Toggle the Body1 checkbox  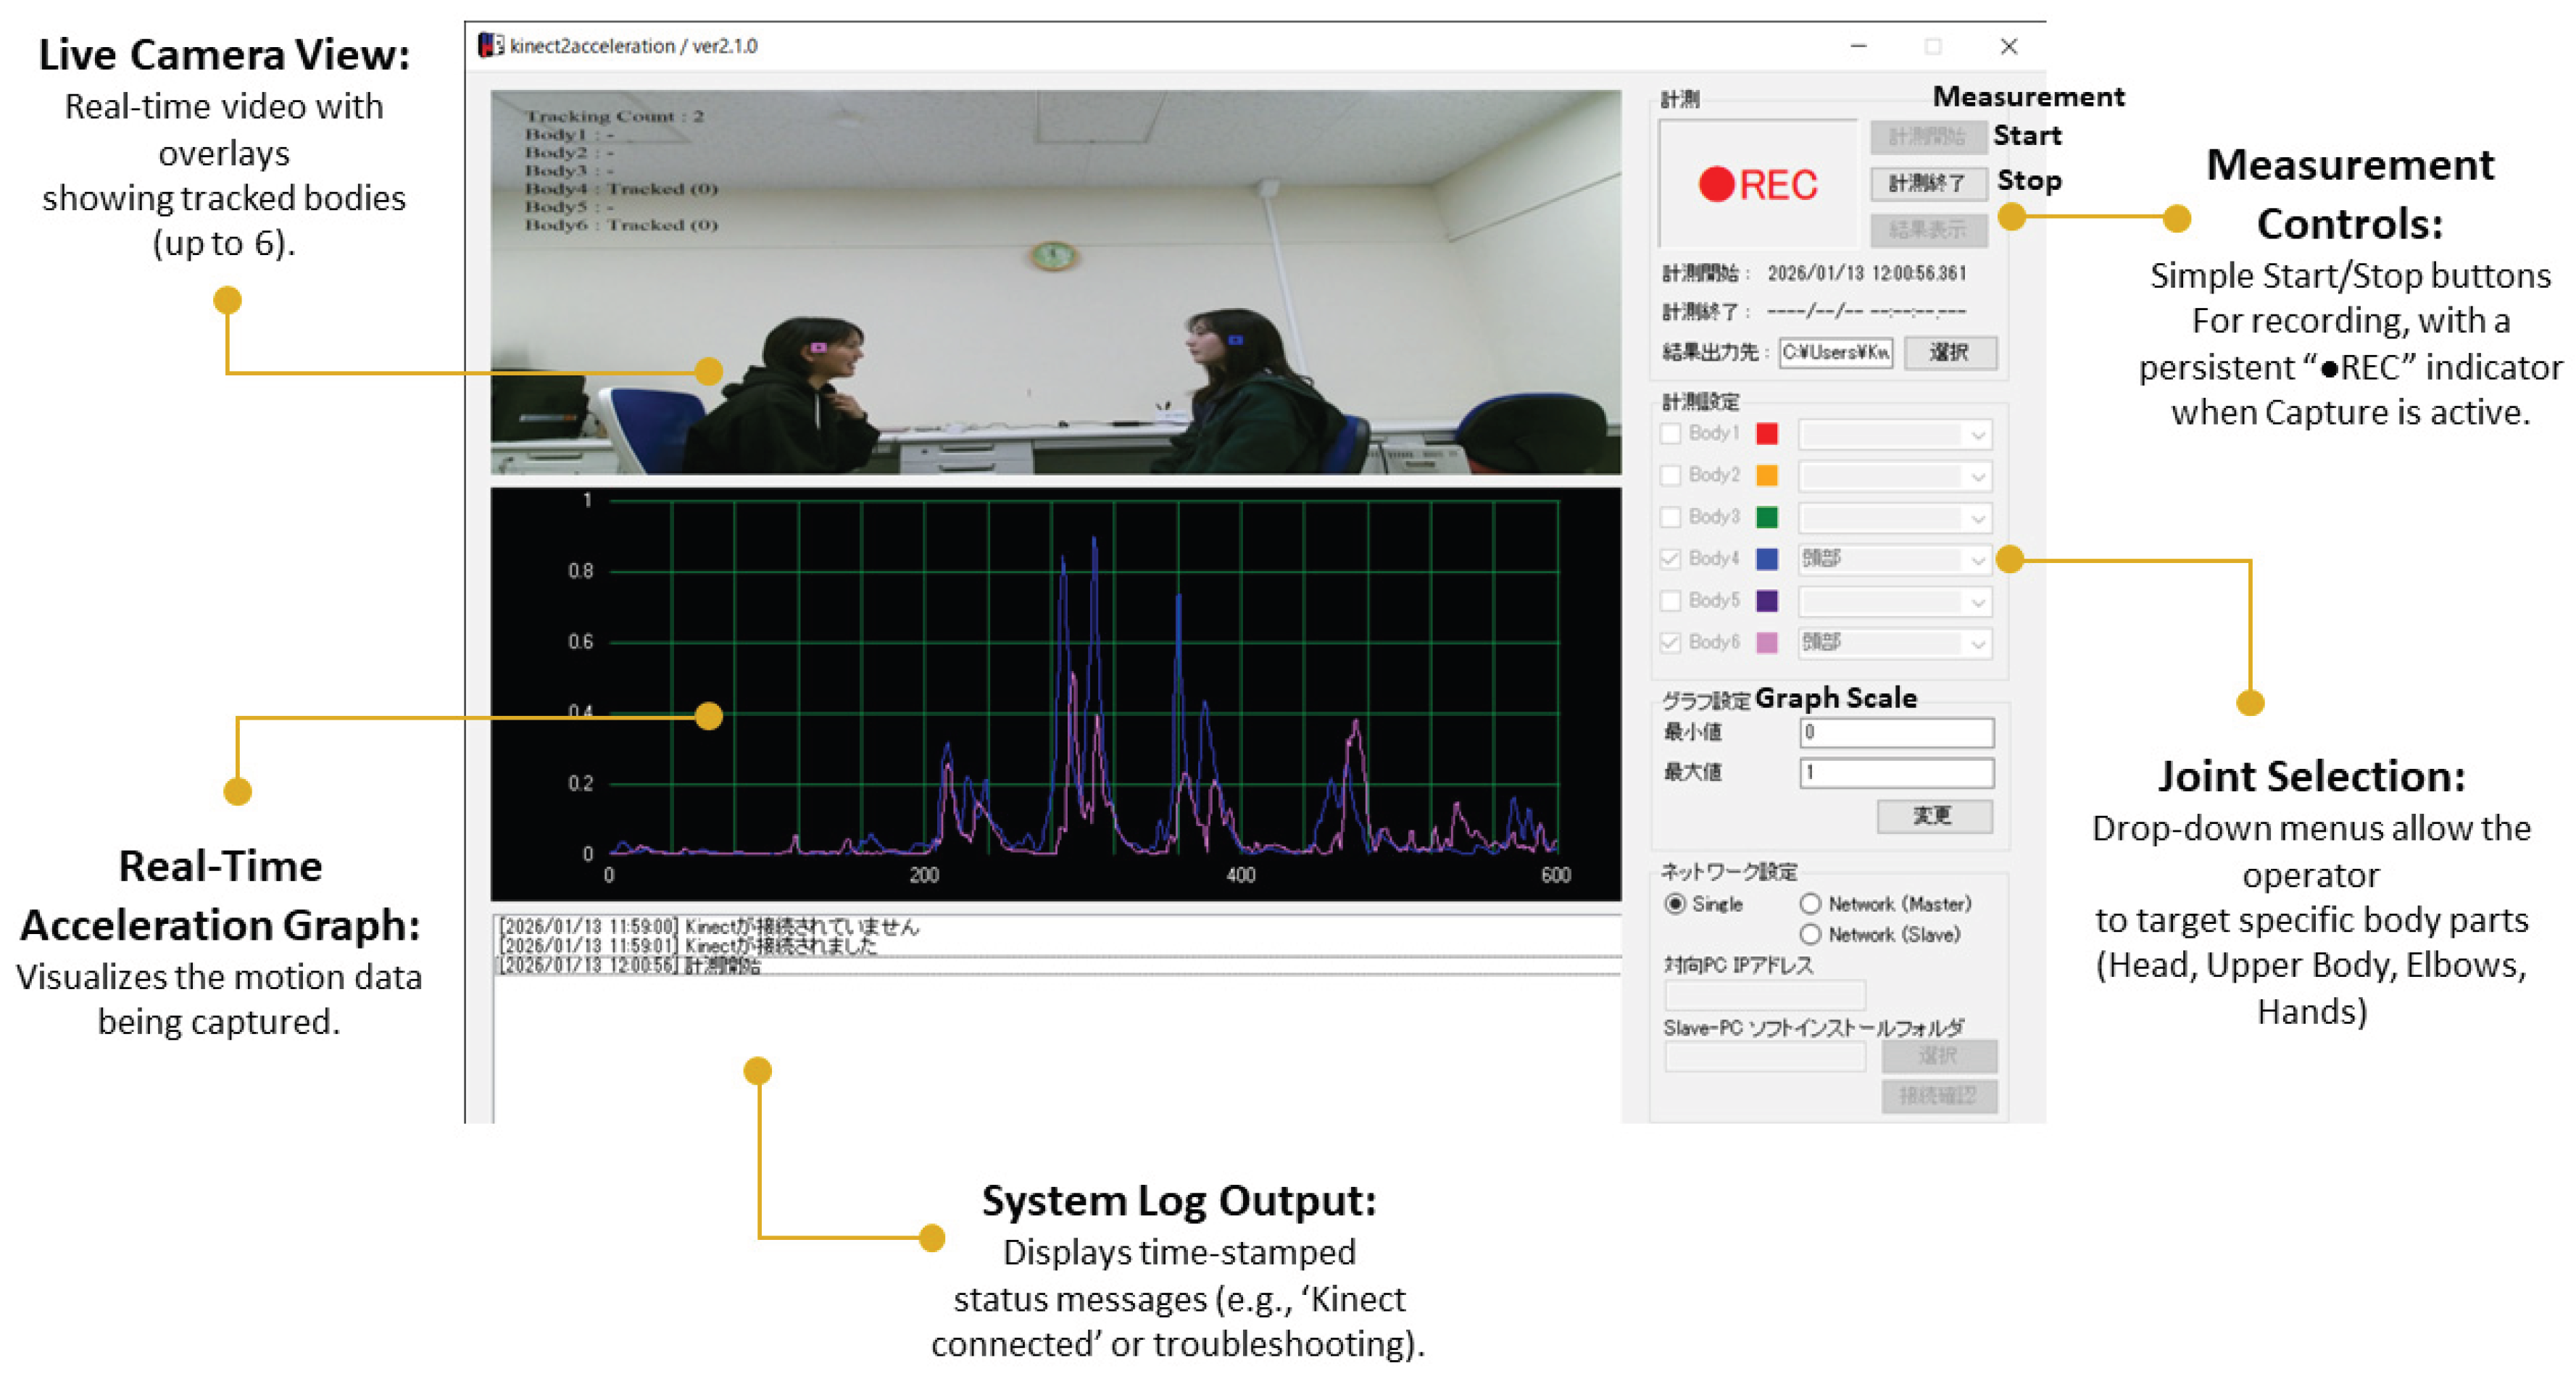(1670, 433)
